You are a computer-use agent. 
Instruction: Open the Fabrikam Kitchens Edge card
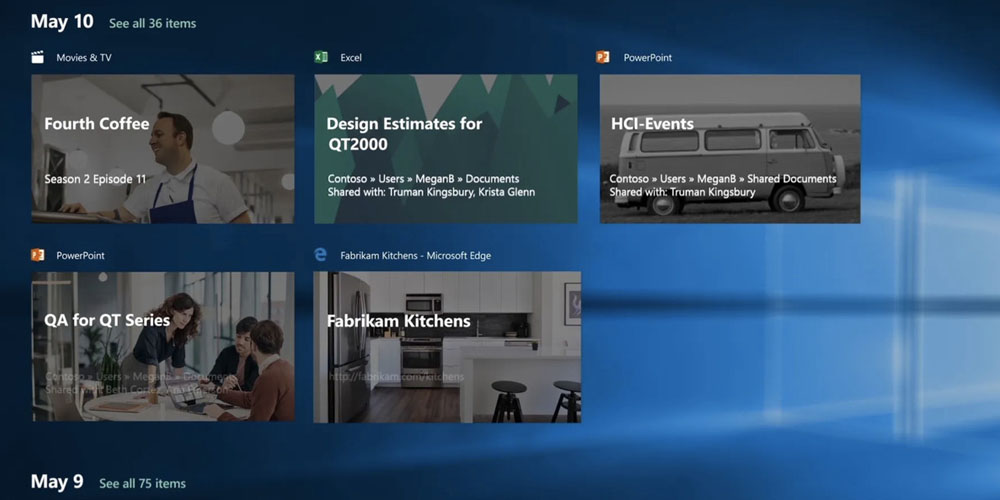pyautogui.click(x=447, y=347)
